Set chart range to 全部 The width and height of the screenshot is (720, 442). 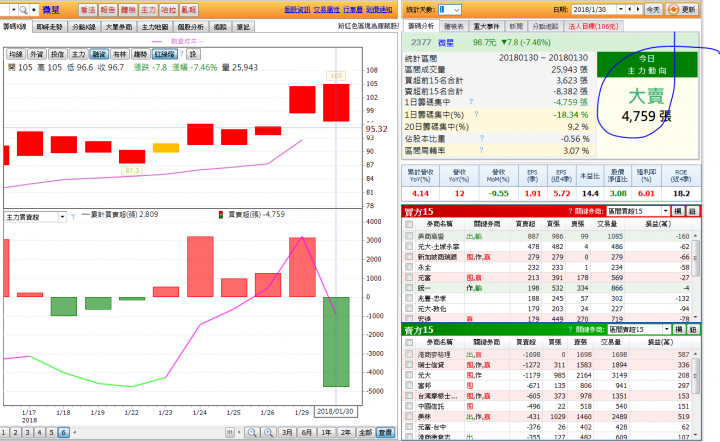pos(365,432)
